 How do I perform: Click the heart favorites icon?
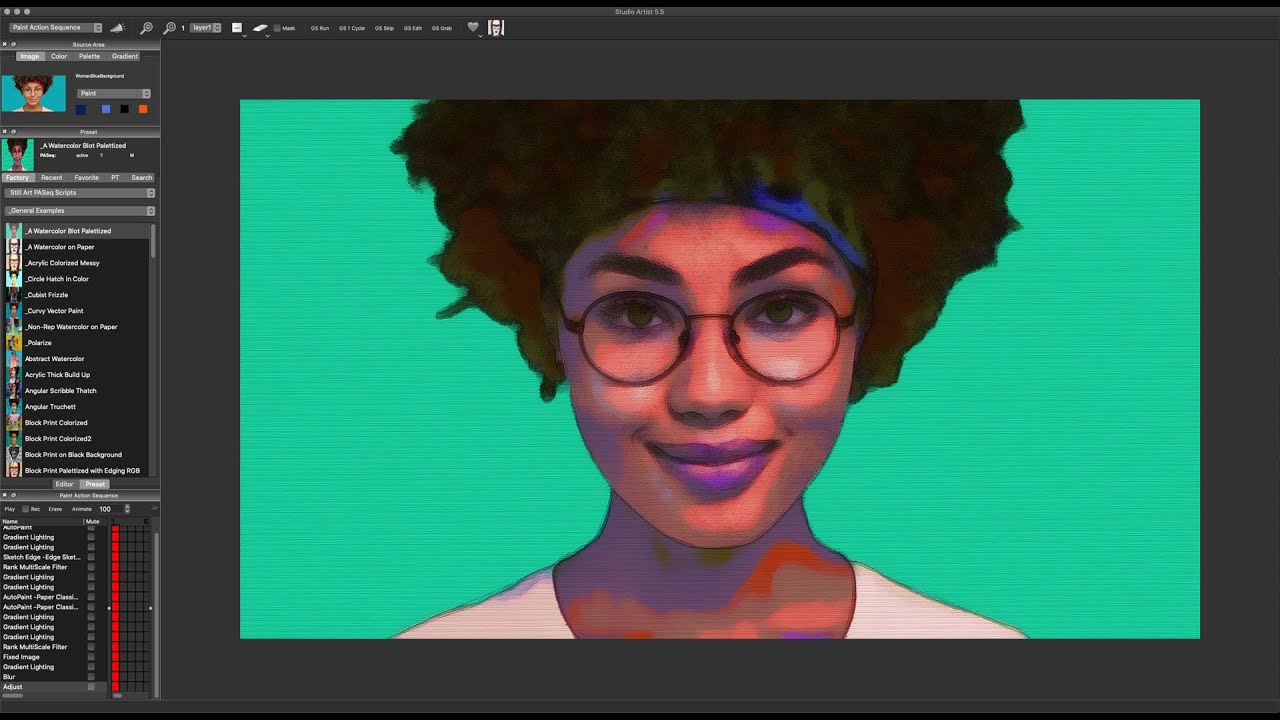coord(473,27)
